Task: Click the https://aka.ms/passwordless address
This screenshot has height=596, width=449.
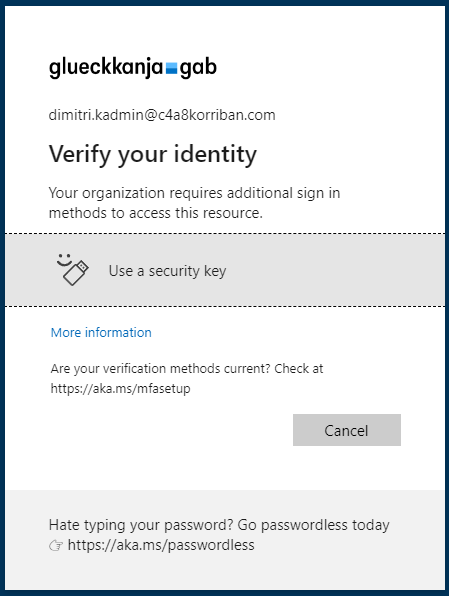Action: [161, 545]
